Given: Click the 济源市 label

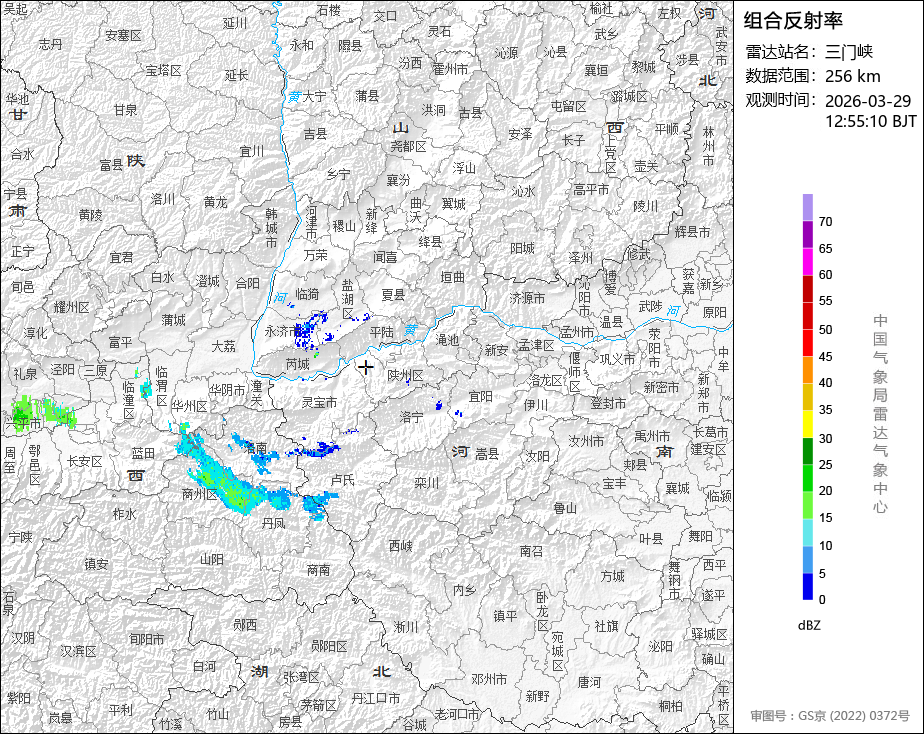Looking at the screenshot, I should click(527, 299).
